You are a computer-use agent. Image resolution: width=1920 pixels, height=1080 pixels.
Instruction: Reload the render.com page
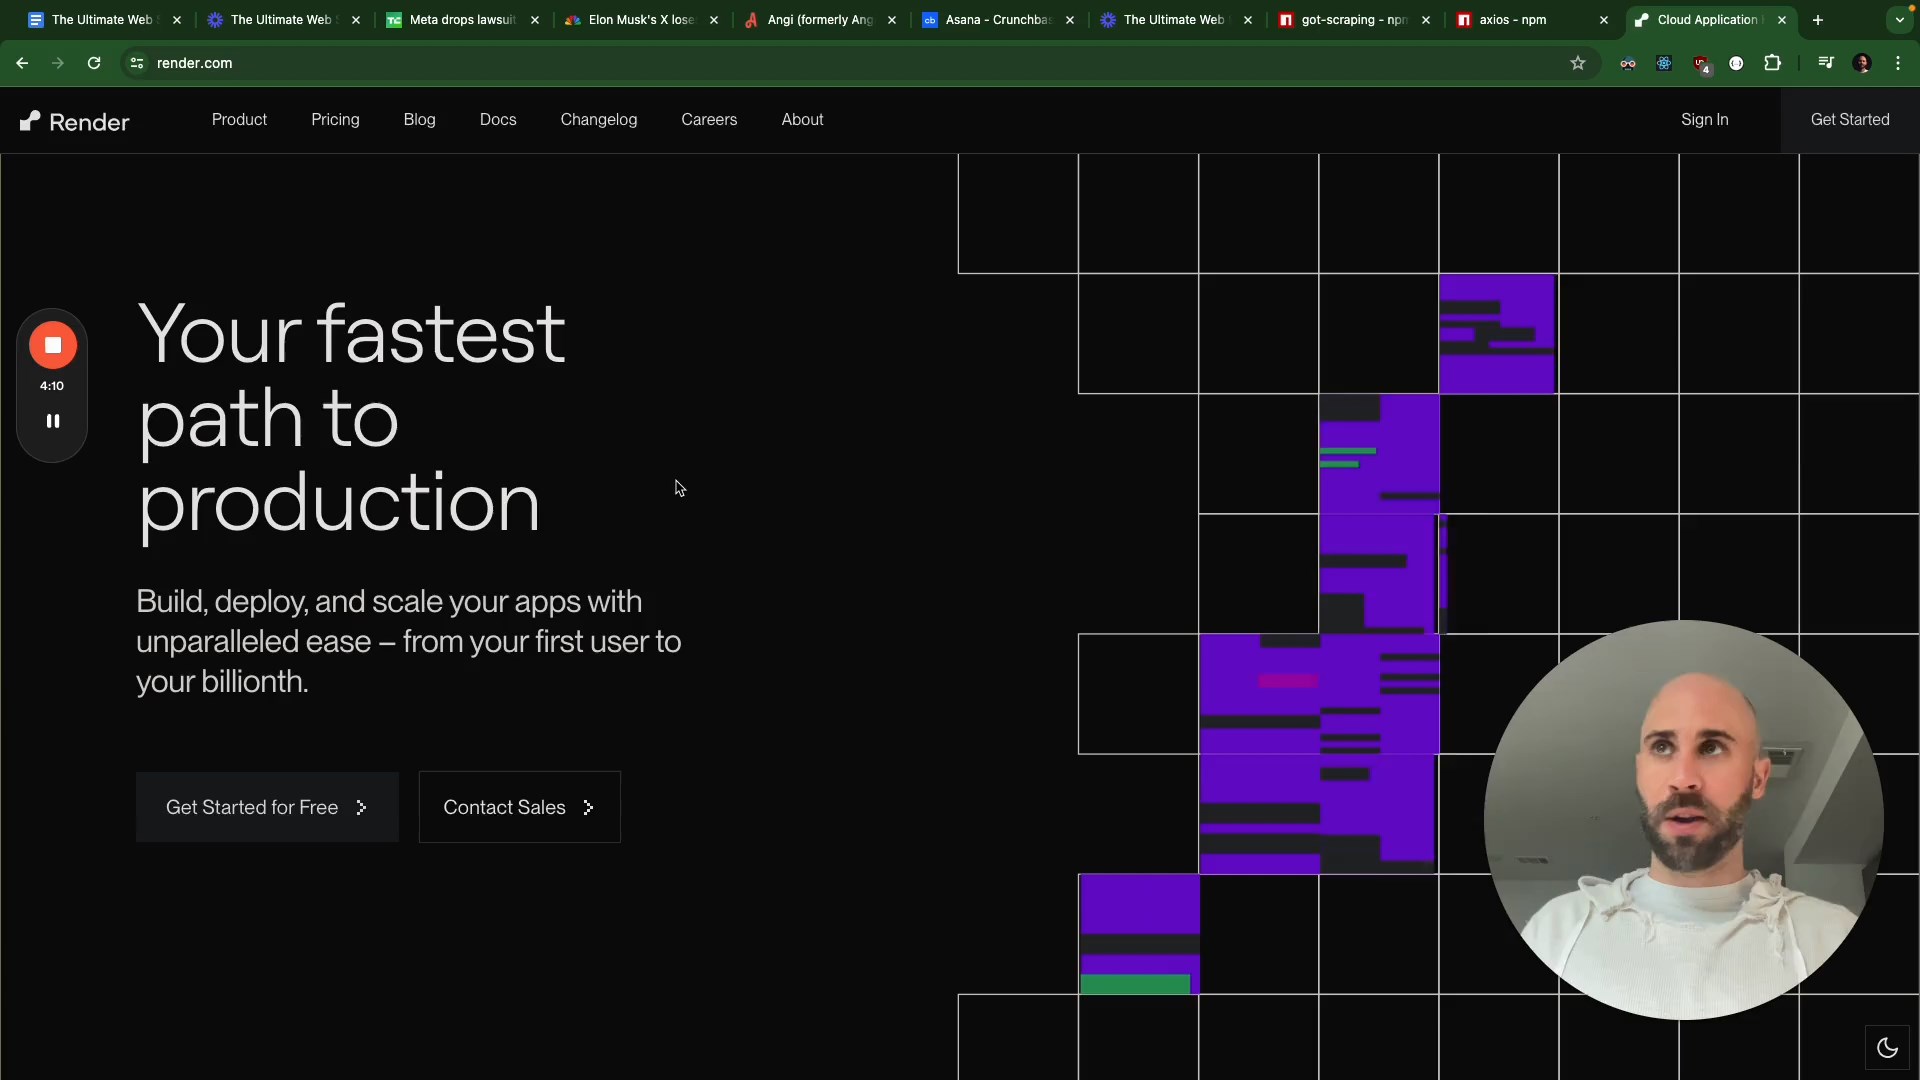tap(94, 63)
